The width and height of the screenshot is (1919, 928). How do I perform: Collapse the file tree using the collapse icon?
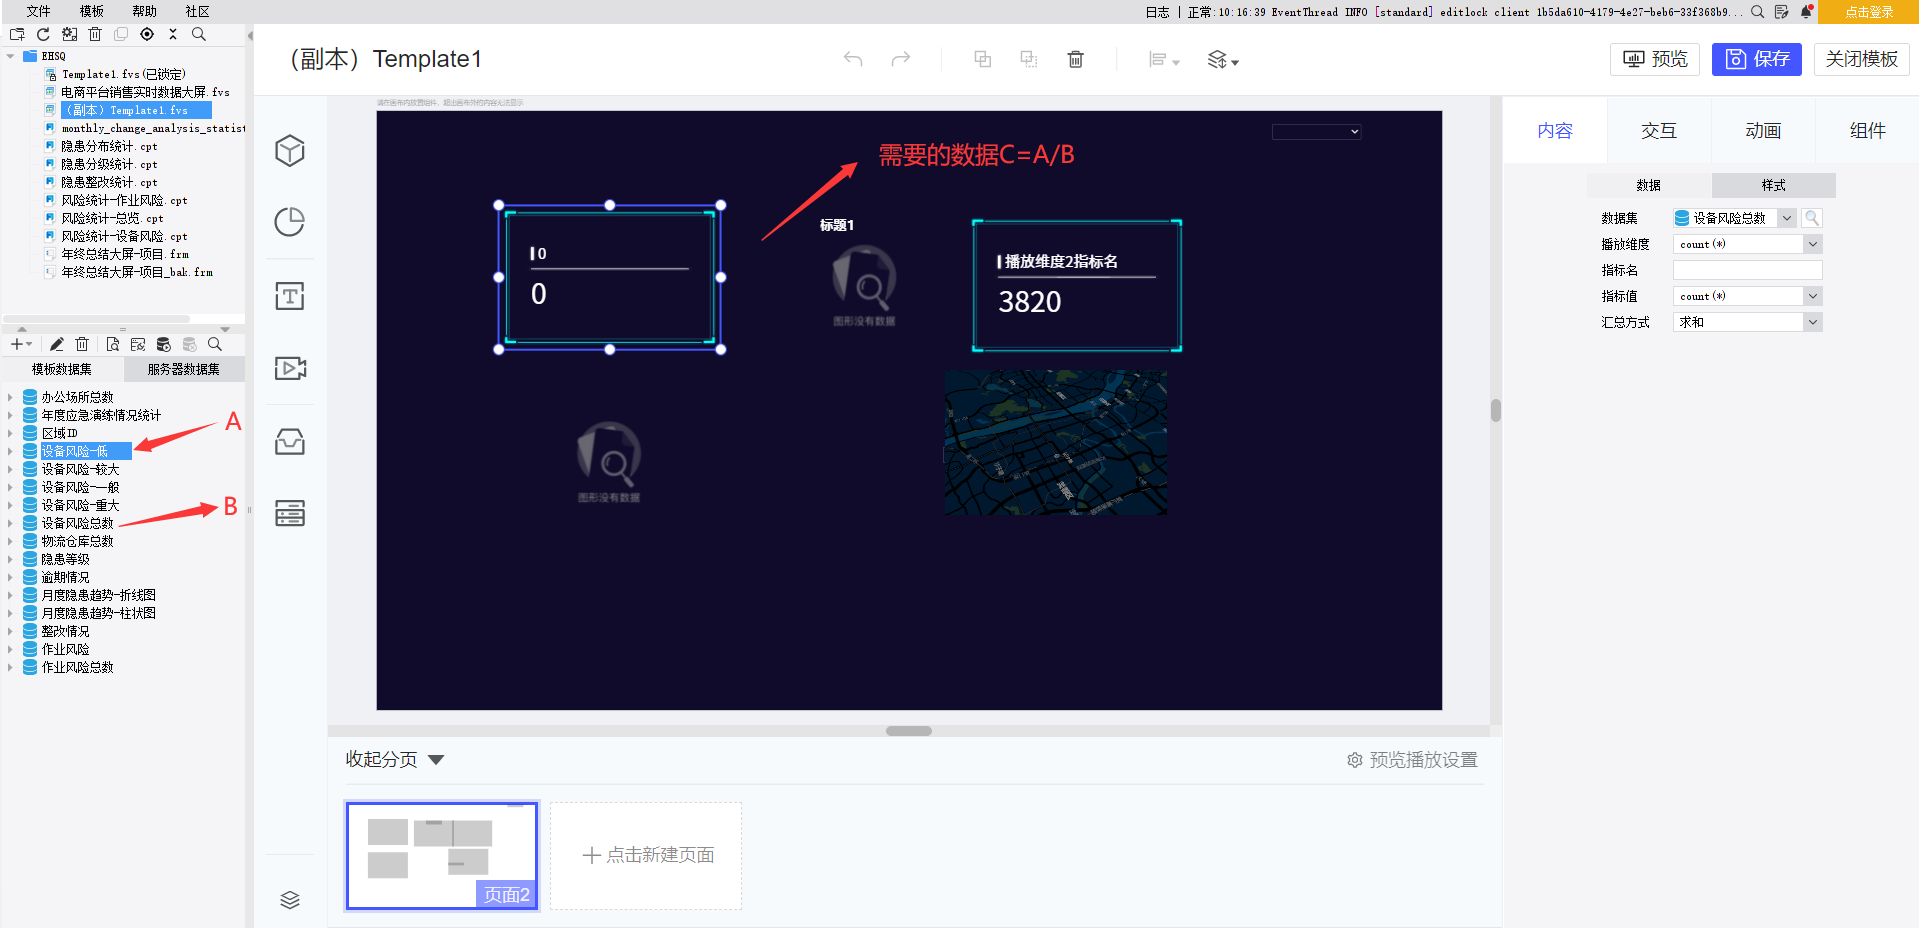pyautogui.click(x=173, y=34)
